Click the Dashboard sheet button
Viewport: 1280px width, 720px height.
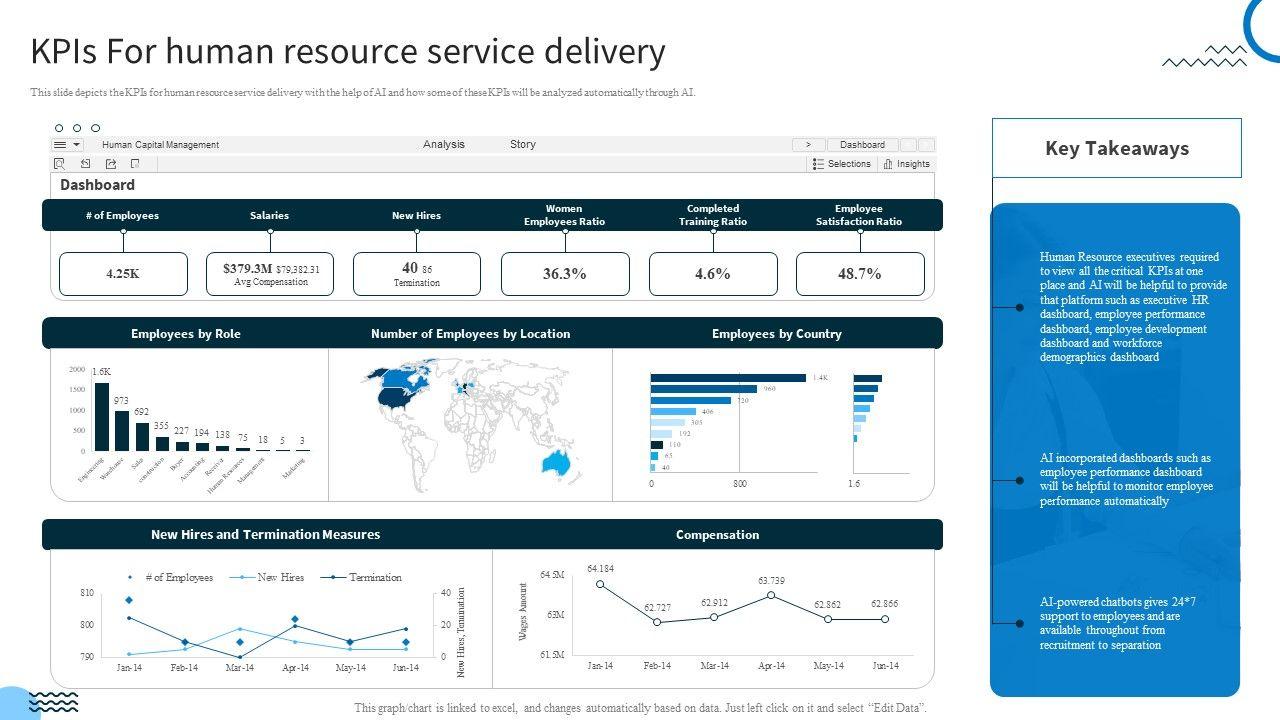coord(862,145)
